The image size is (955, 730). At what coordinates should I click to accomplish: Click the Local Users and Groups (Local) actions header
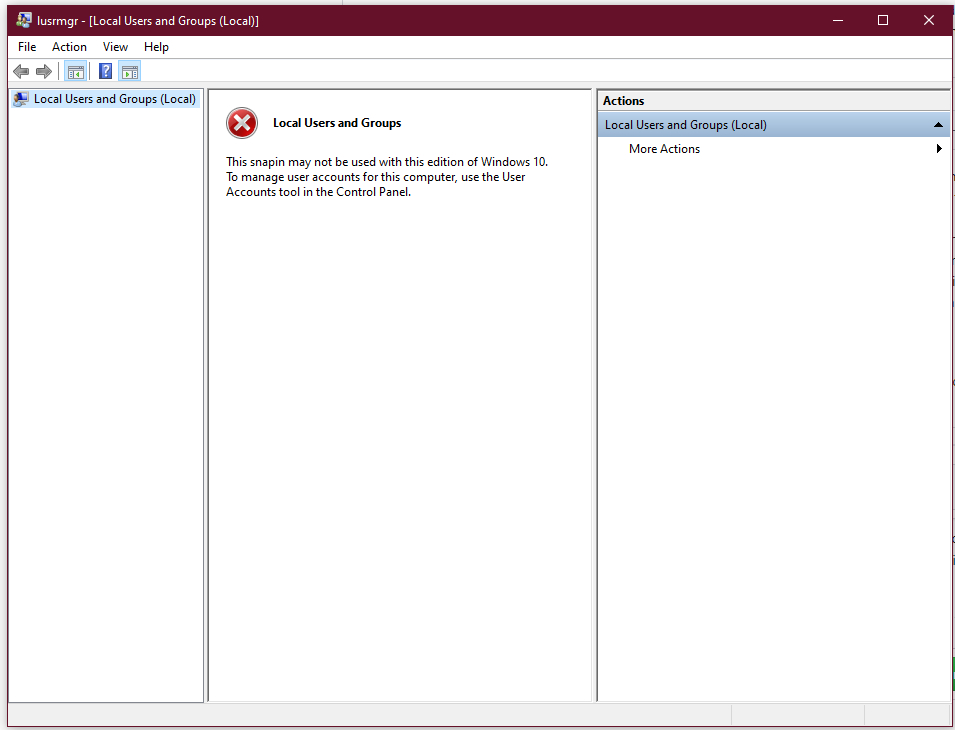[x=774, y=125]
